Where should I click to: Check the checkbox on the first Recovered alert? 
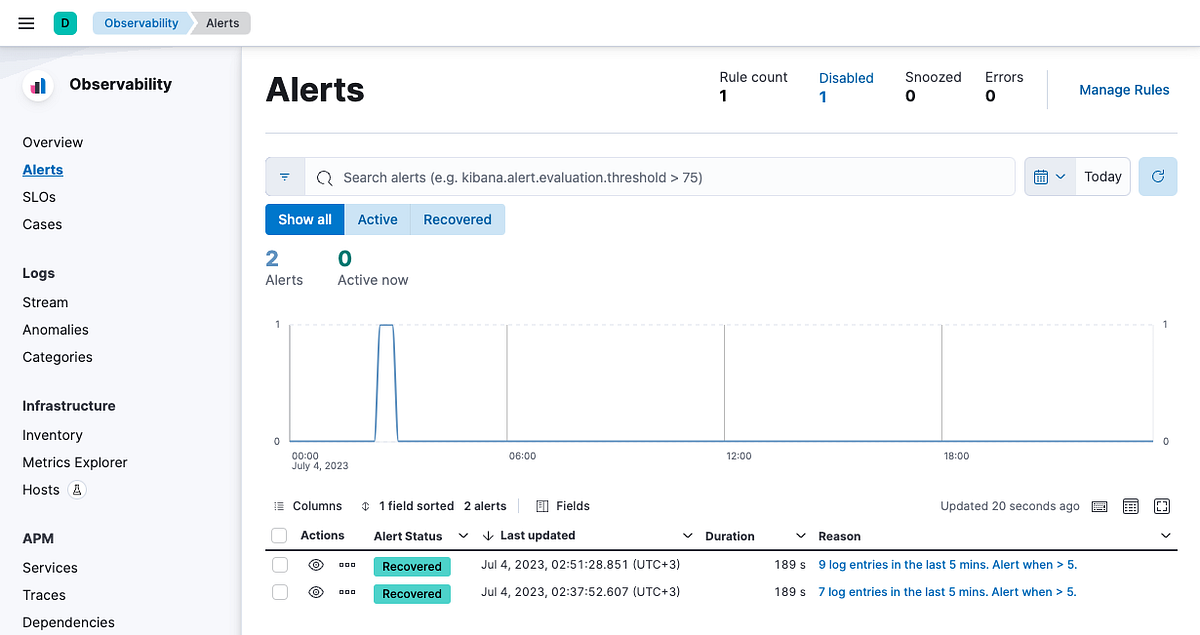[x=279, y=565]
